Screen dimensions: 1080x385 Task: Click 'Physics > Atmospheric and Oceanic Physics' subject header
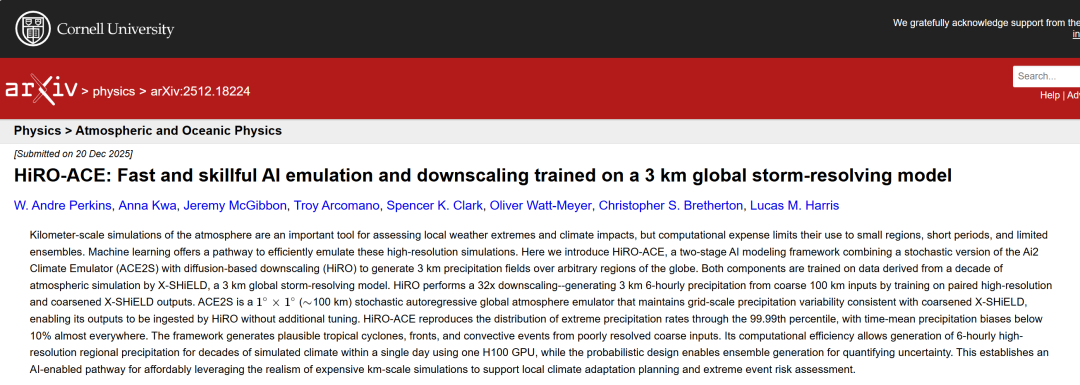point(148,131)
